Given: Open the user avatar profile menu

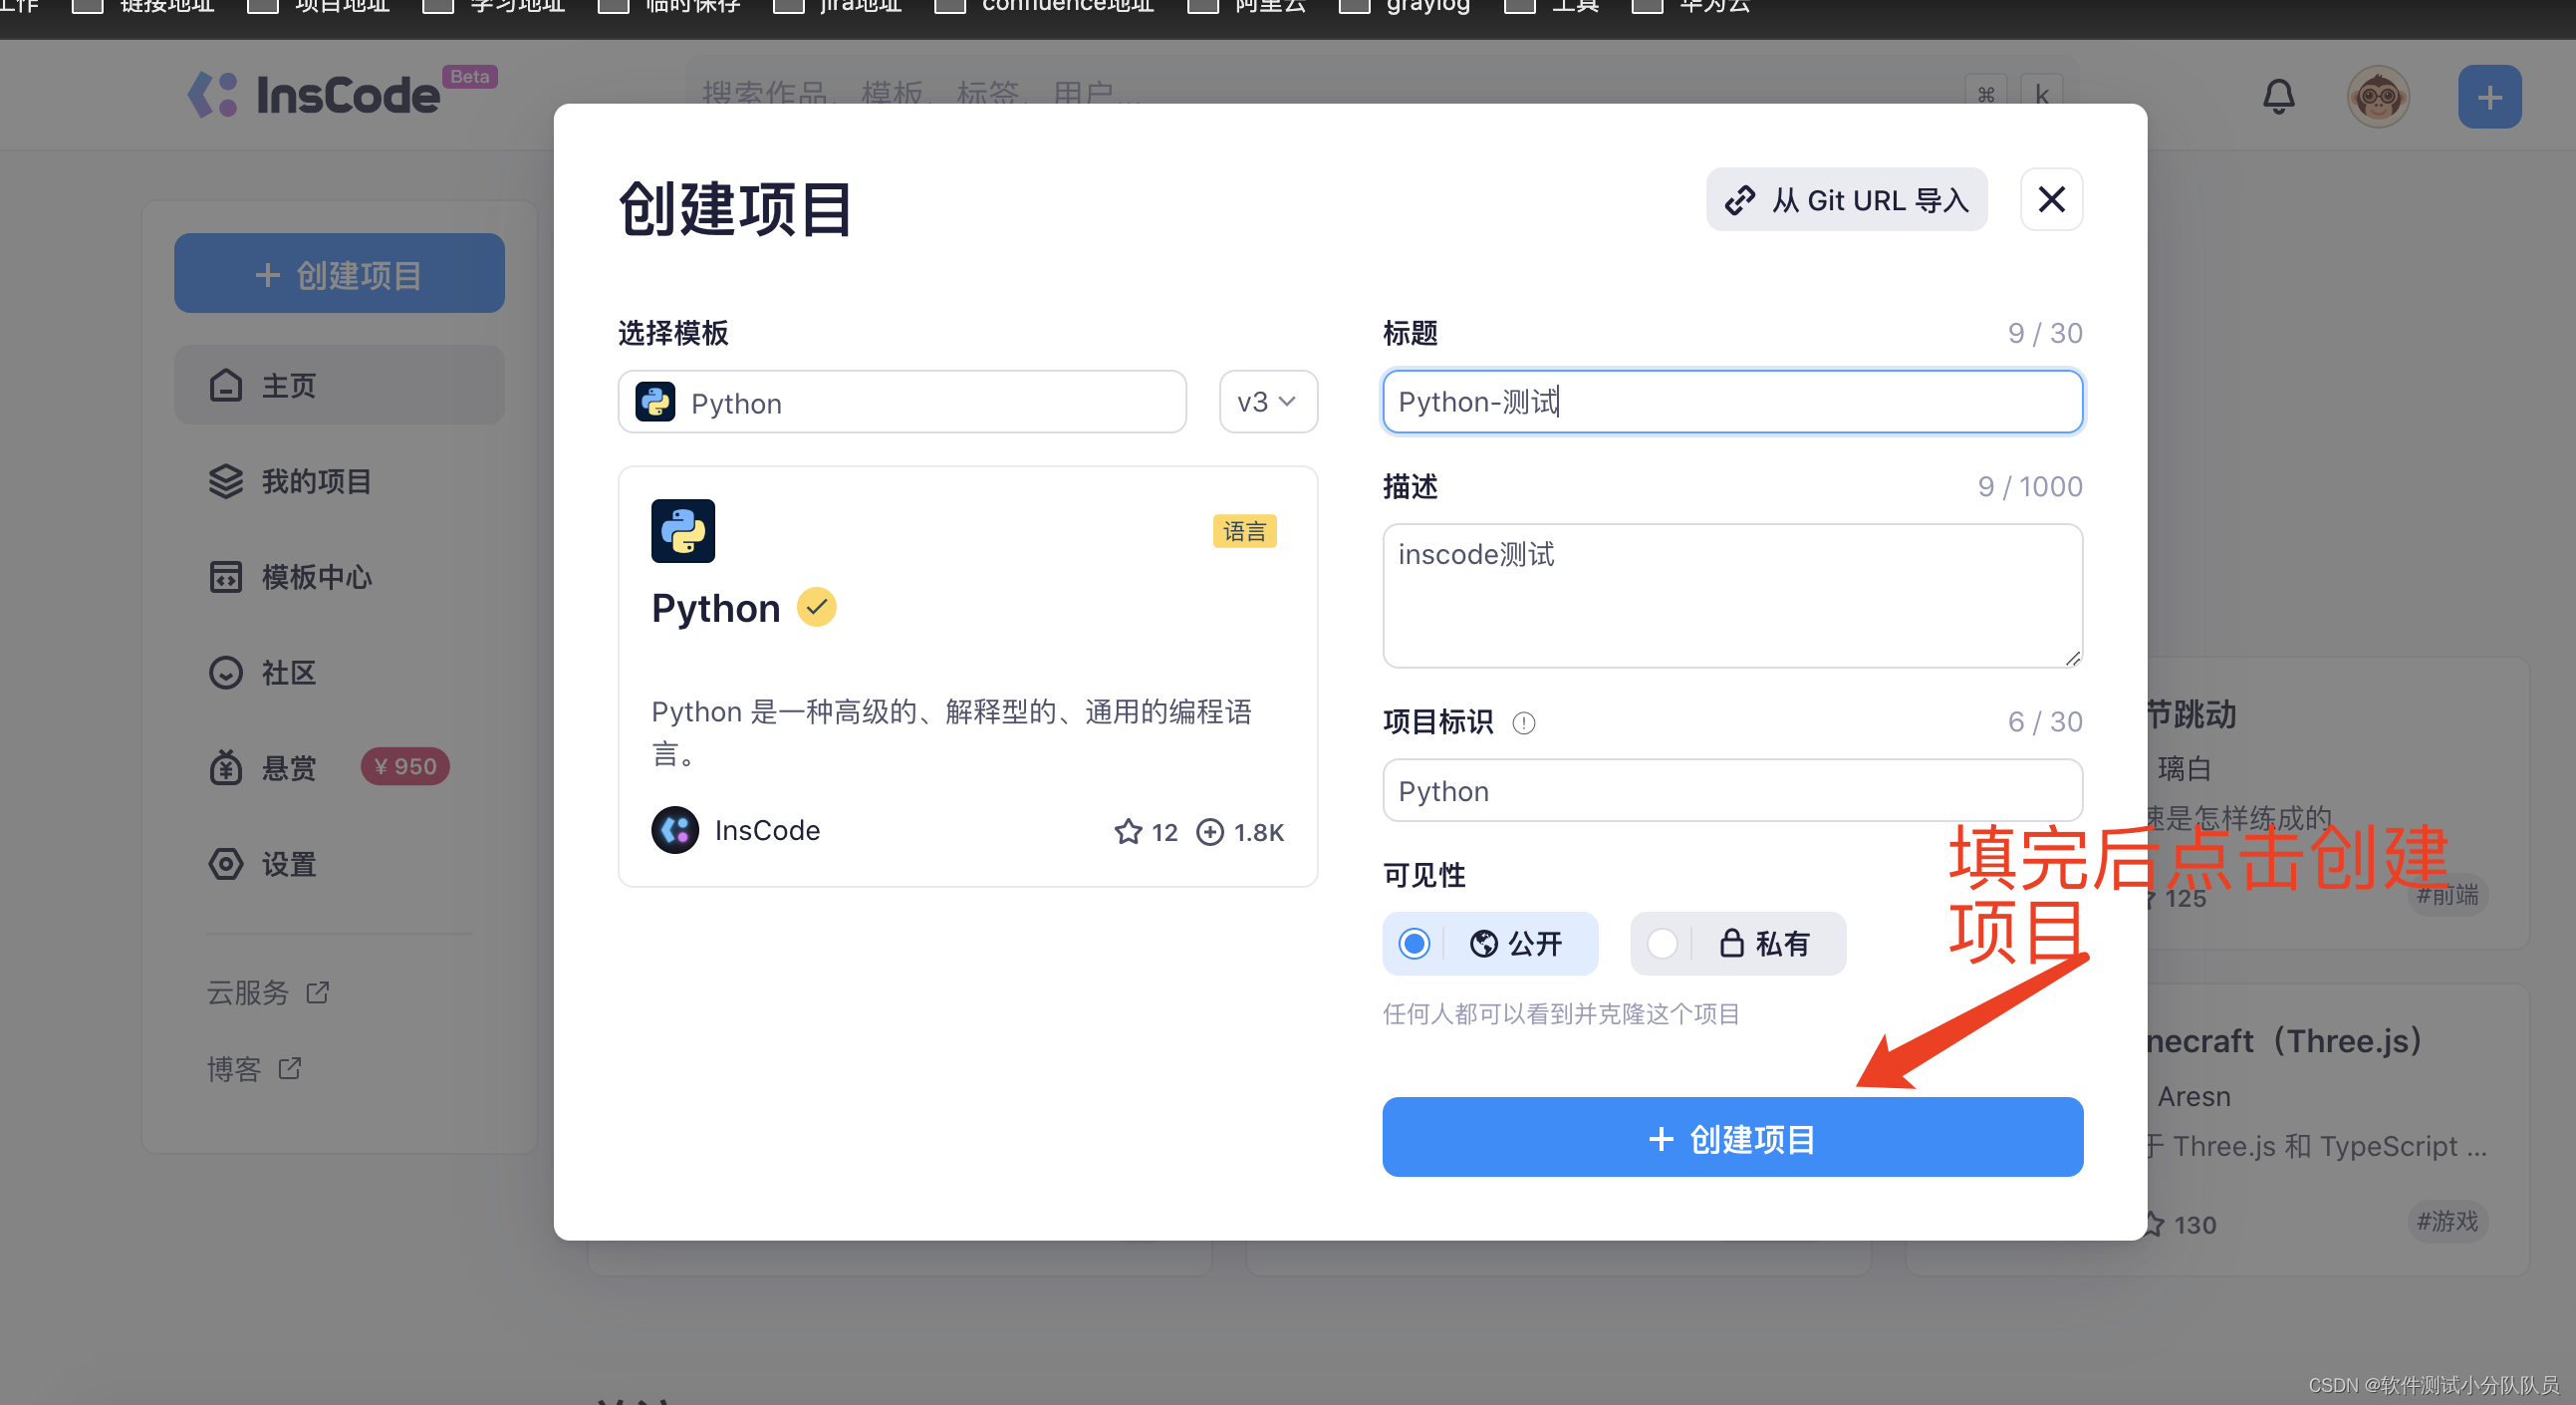Looking at the screenshot, I should pyautogui.click(x=2377, y=97).
